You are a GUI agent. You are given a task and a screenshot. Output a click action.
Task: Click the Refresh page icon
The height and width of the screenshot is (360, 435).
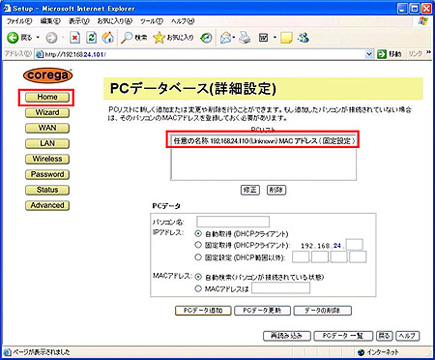coord(91,38)
